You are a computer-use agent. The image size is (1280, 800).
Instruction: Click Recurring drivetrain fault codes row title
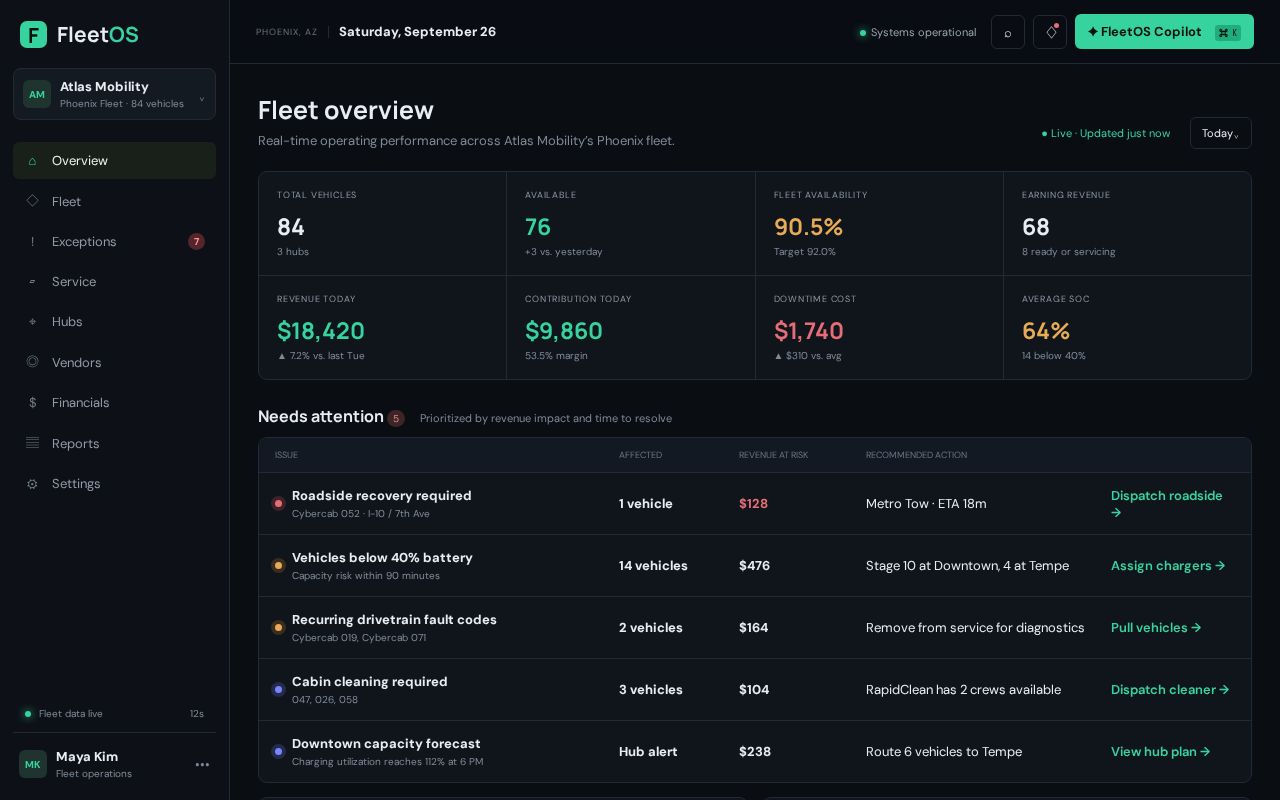[x=394, y=620]
